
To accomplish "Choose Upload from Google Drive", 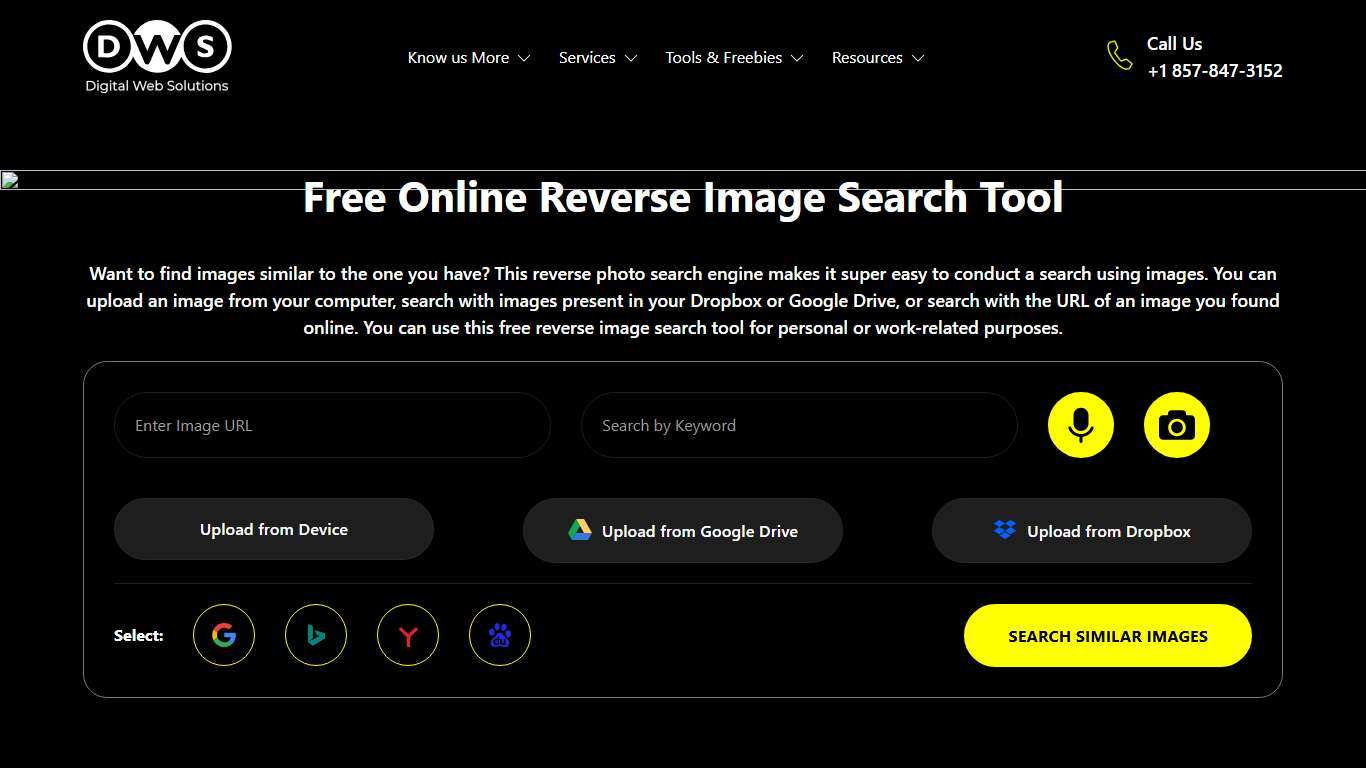I will 683,530.
